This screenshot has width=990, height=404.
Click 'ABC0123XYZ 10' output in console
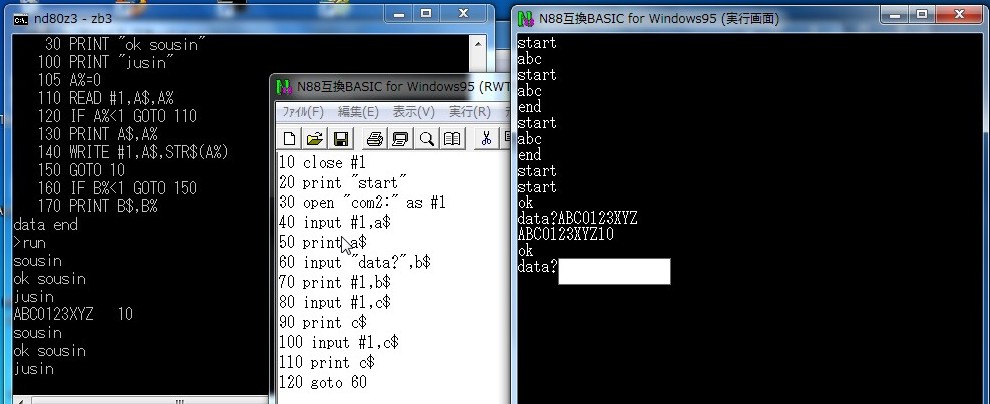click(73, 314)
